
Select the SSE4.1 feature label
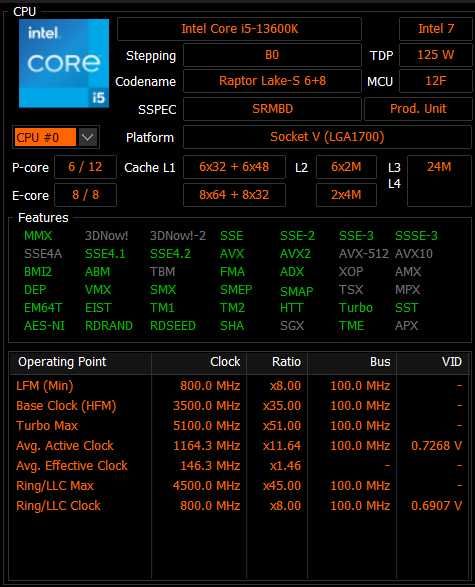105,254
